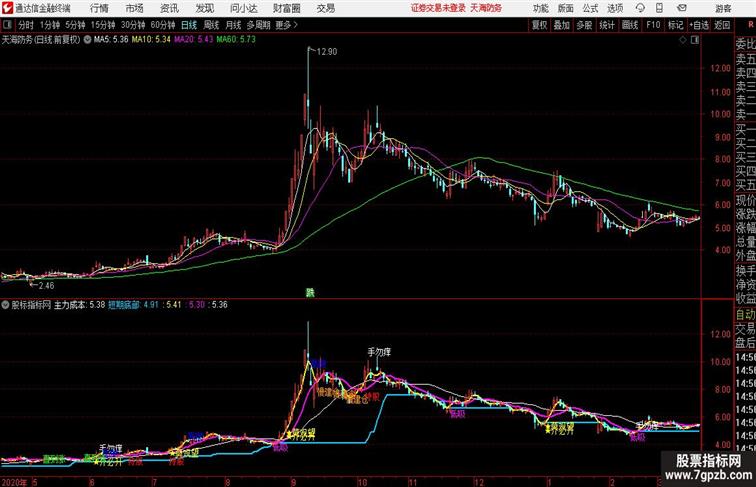Switch to 5分钟 chart period
This screenshot has width=756, height=487.
(75, 25)
